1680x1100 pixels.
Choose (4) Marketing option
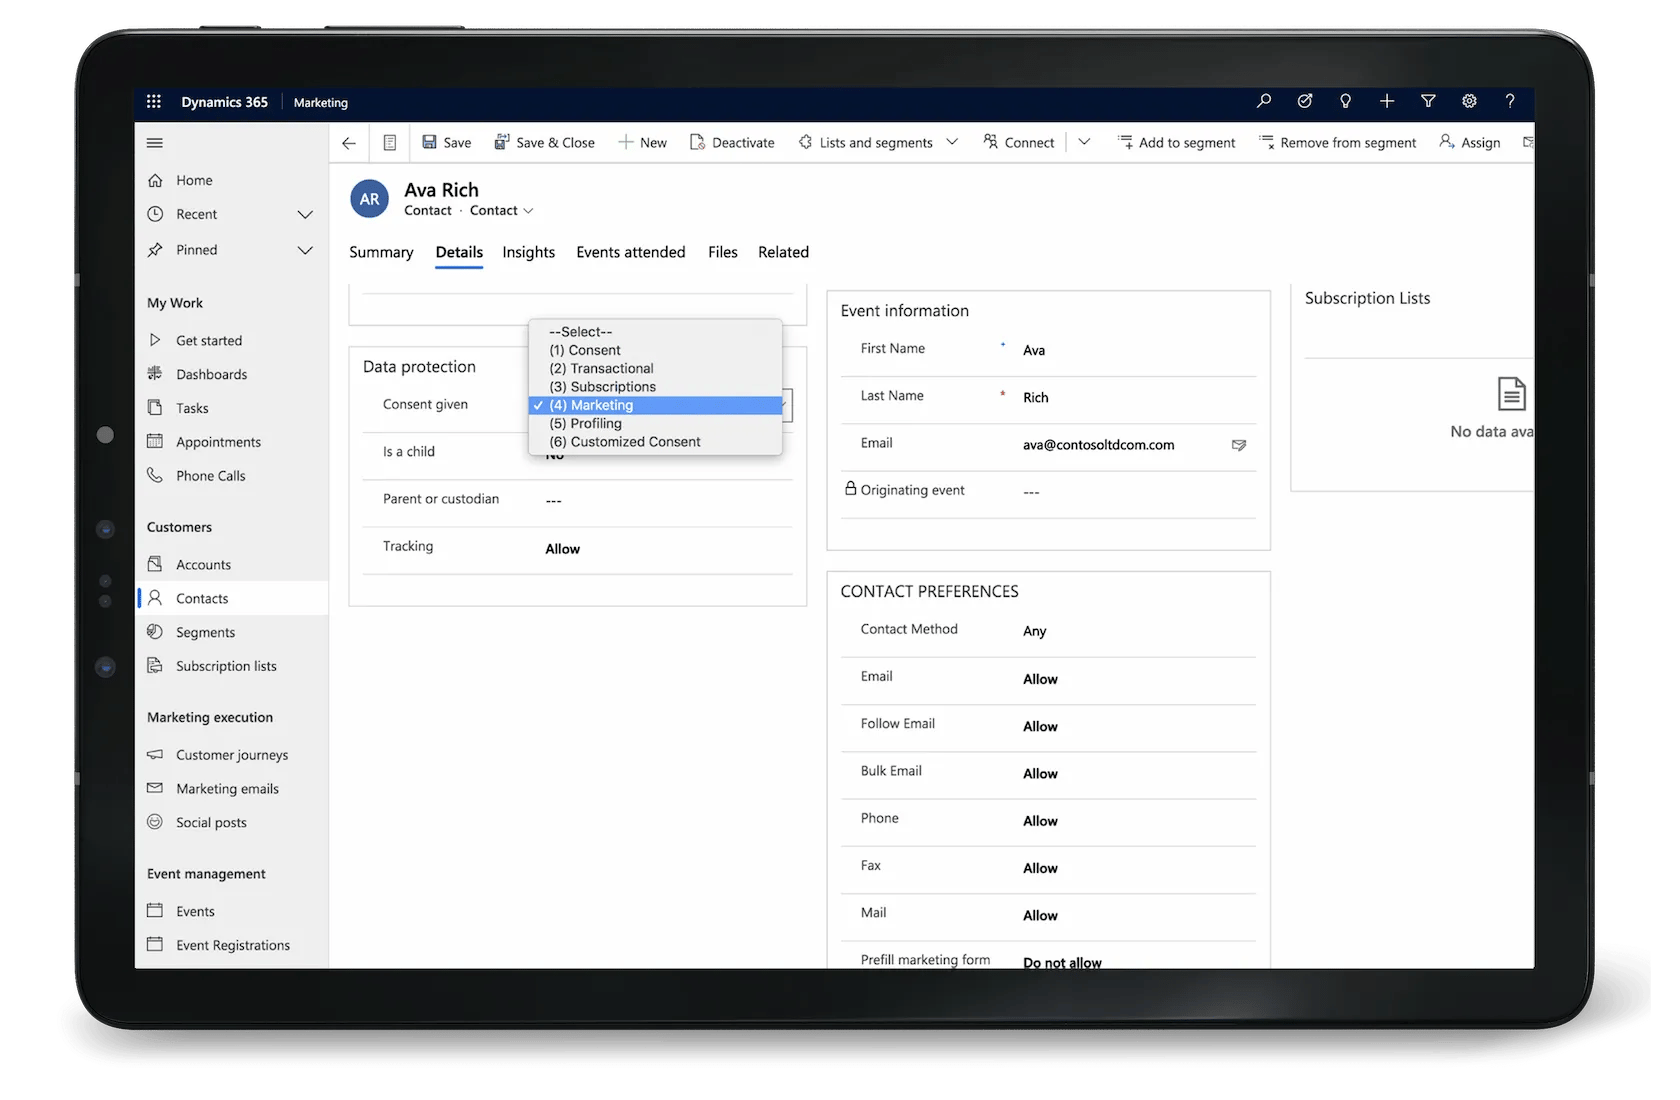click(x=655, y=405)
